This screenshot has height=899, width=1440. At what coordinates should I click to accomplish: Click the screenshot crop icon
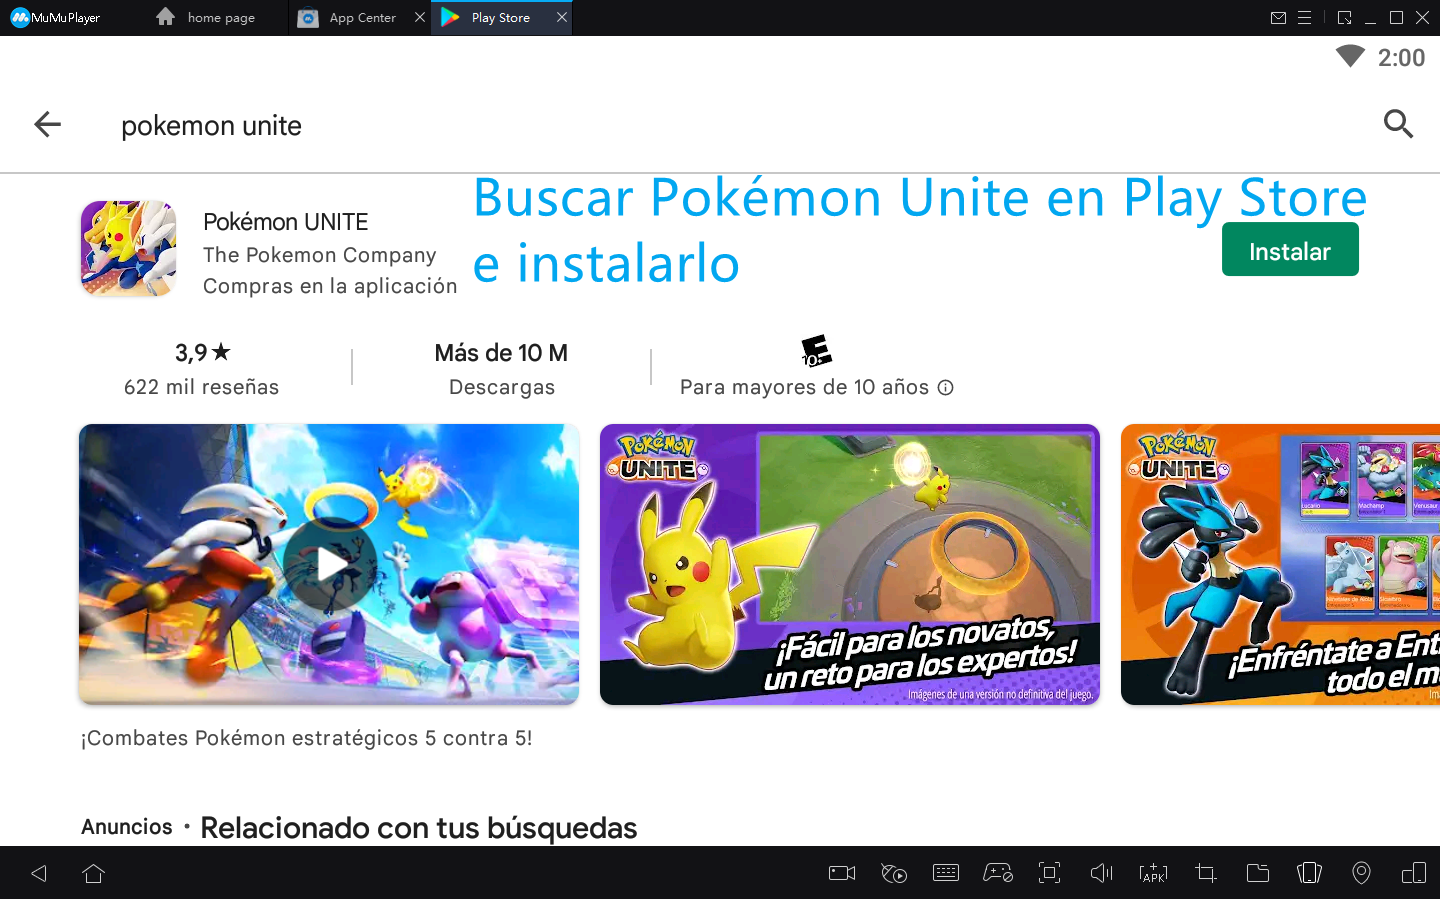[x=1205, y=873]
